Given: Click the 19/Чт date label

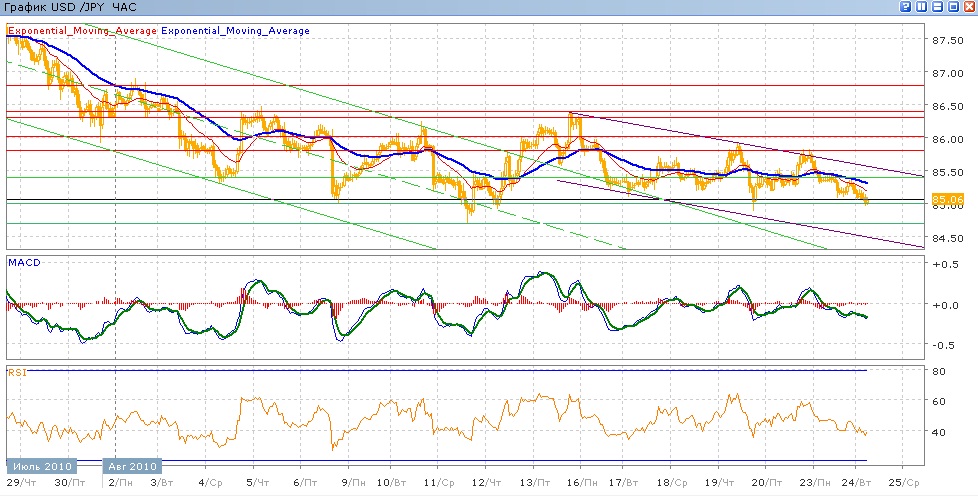Looking at the screenshot, I should [719, 483].
